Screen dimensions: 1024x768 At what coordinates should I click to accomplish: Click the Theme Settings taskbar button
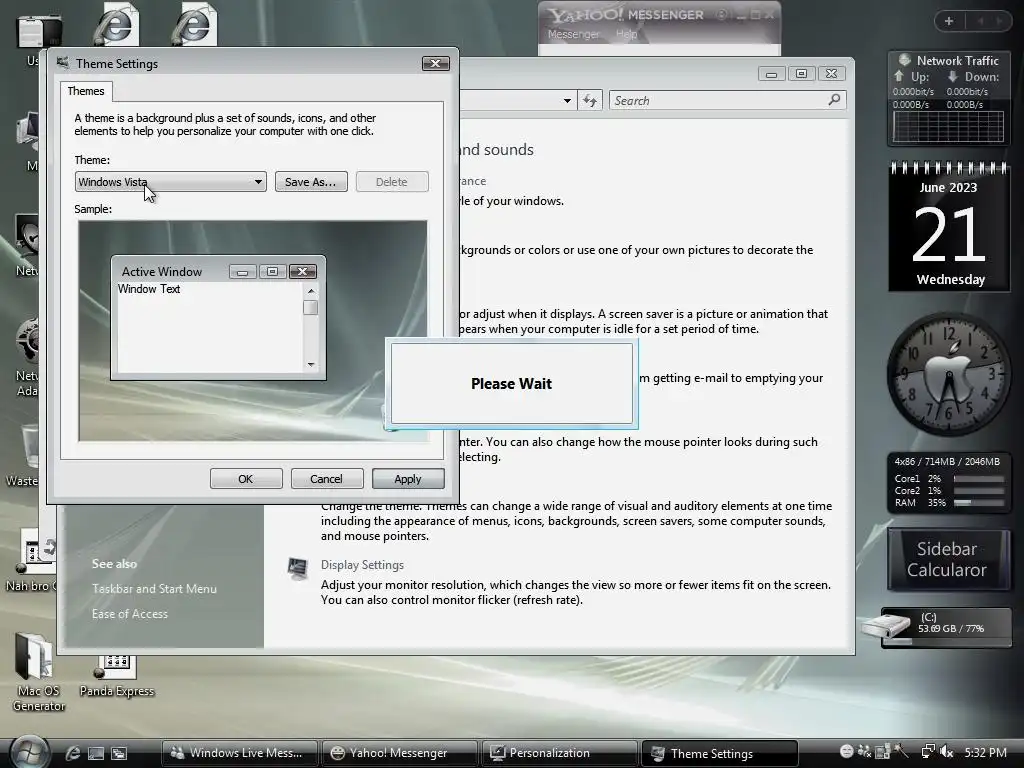coord(719,753)
